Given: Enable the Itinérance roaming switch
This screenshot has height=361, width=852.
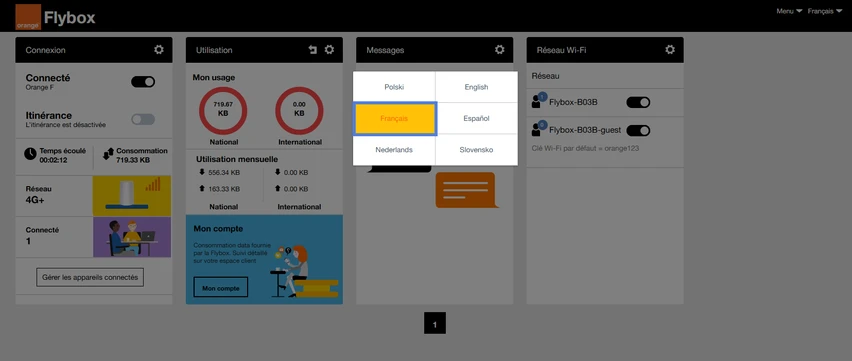Looking at the screenshot, I should [143, 119].
